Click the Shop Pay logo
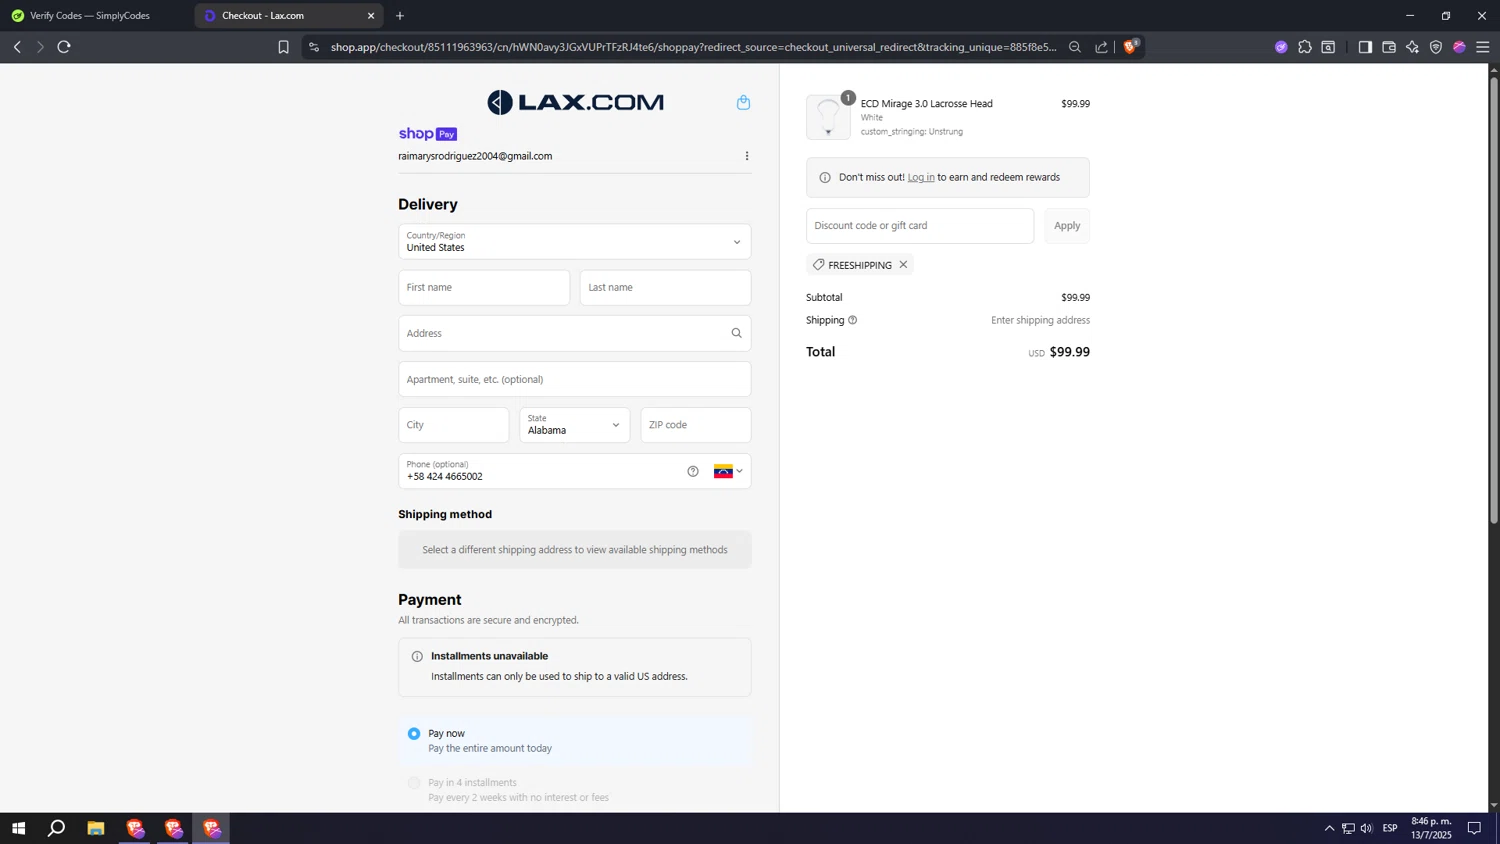Viewport: 1500px width, 844px height. [428, 134]
